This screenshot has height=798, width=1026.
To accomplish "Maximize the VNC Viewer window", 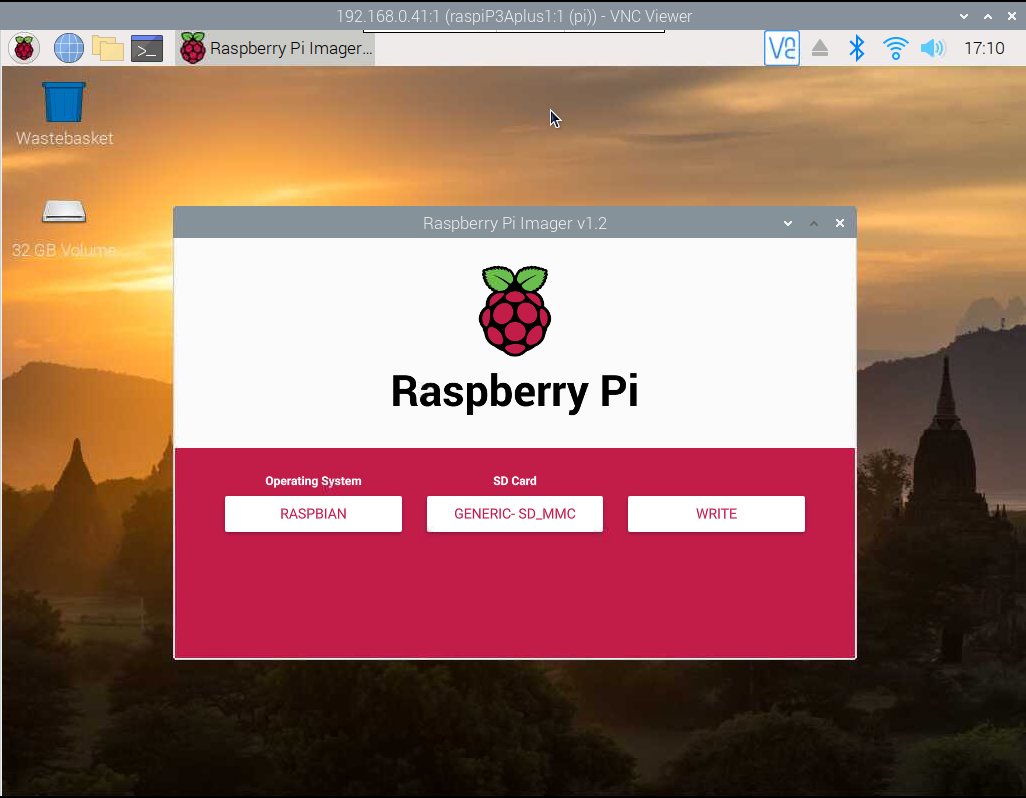I will 987,16.
